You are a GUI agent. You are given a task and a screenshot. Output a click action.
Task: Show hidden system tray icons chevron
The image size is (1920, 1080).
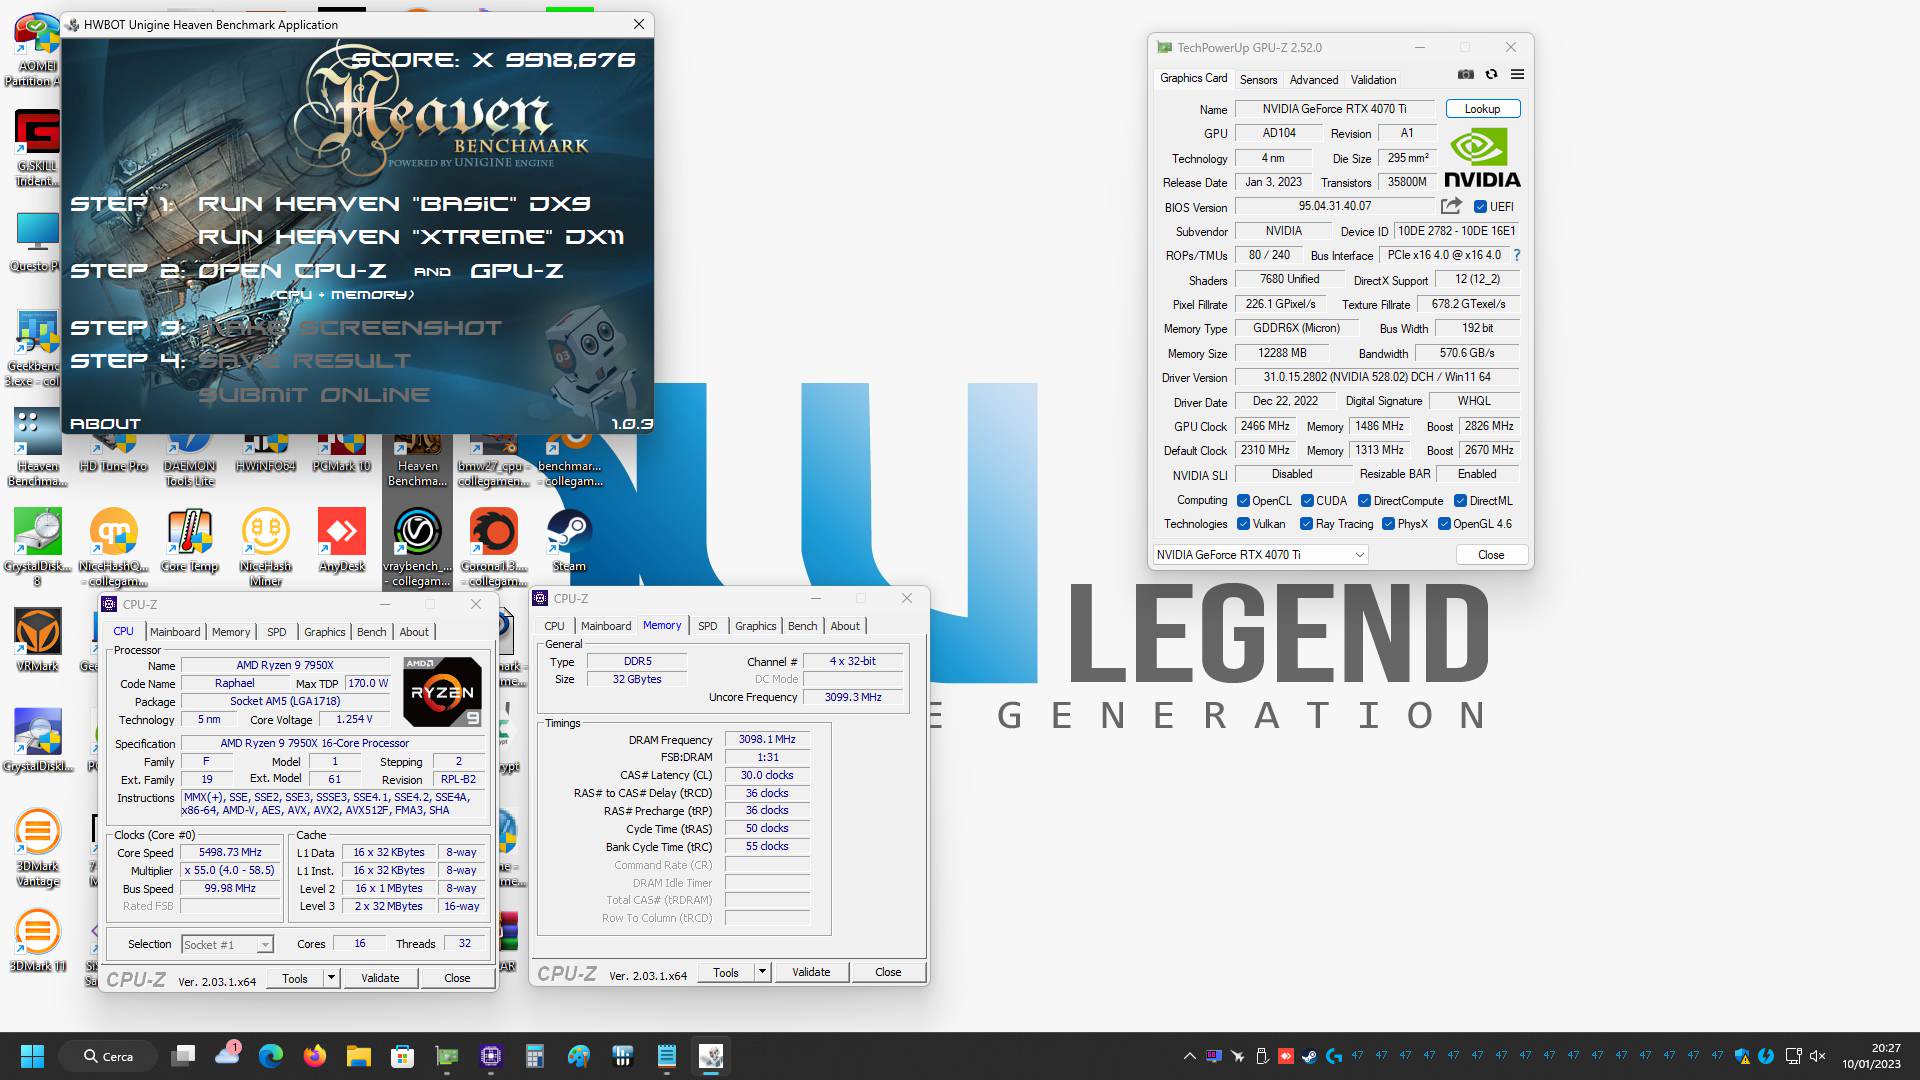(1189, 1056)
